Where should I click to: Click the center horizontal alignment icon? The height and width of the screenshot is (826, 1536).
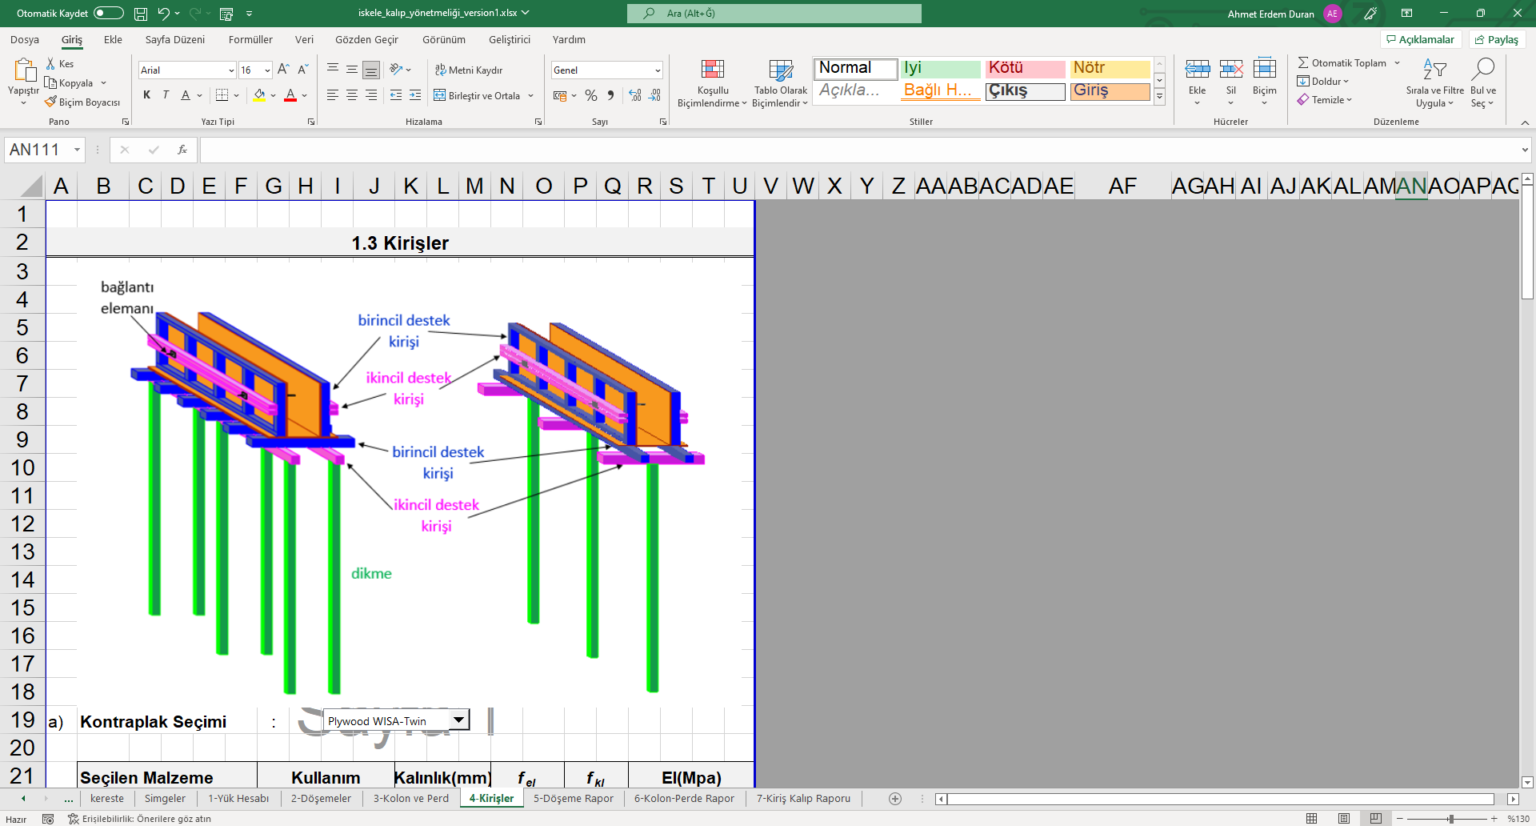[x=352, y=96]
